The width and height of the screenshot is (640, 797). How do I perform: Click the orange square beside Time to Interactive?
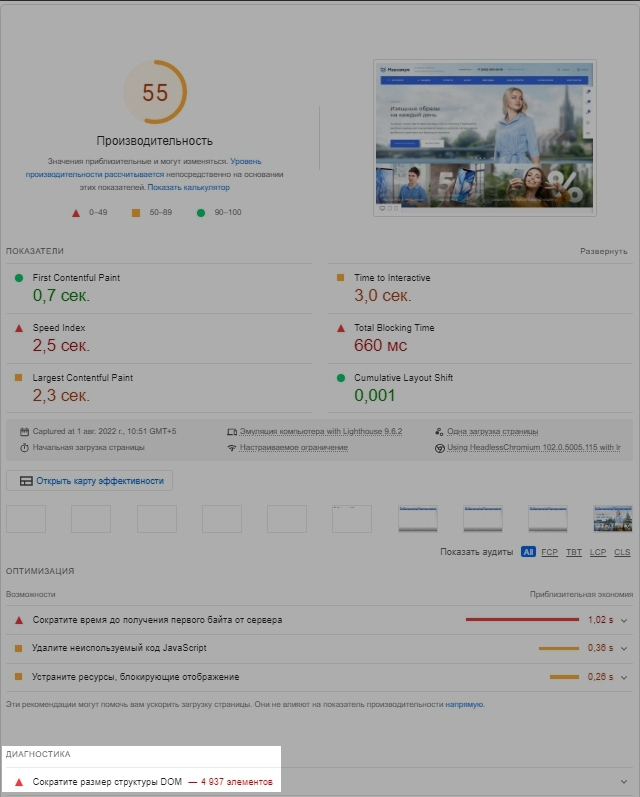tap(340, 278)
